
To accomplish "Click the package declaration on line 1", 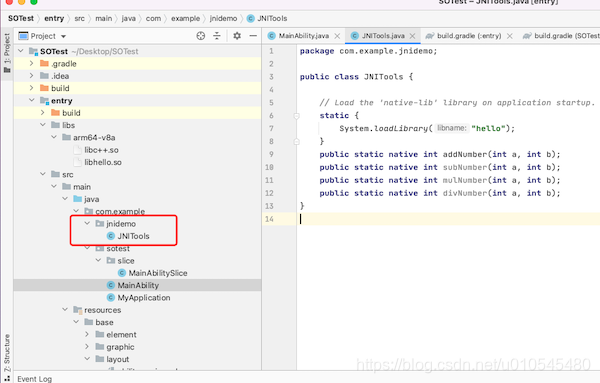I will click(x=368, y=51).
